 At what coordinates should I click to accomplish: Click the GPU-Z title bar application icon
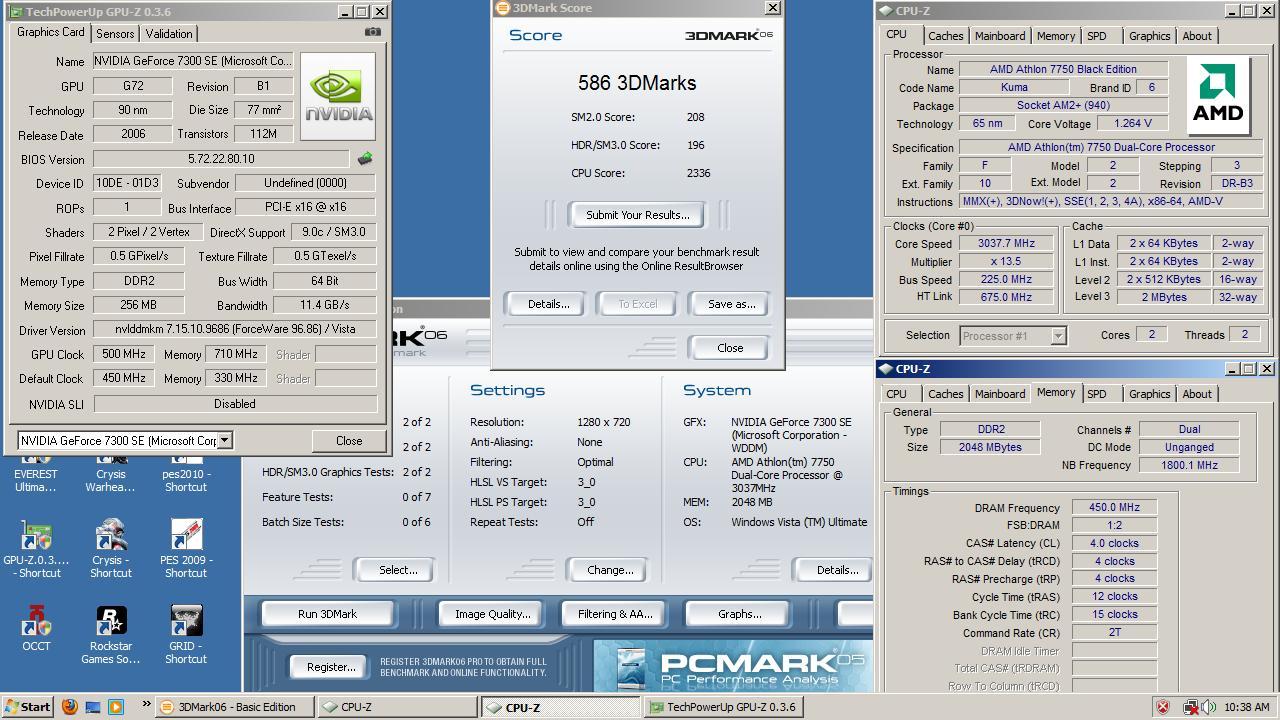click(15, 12)
